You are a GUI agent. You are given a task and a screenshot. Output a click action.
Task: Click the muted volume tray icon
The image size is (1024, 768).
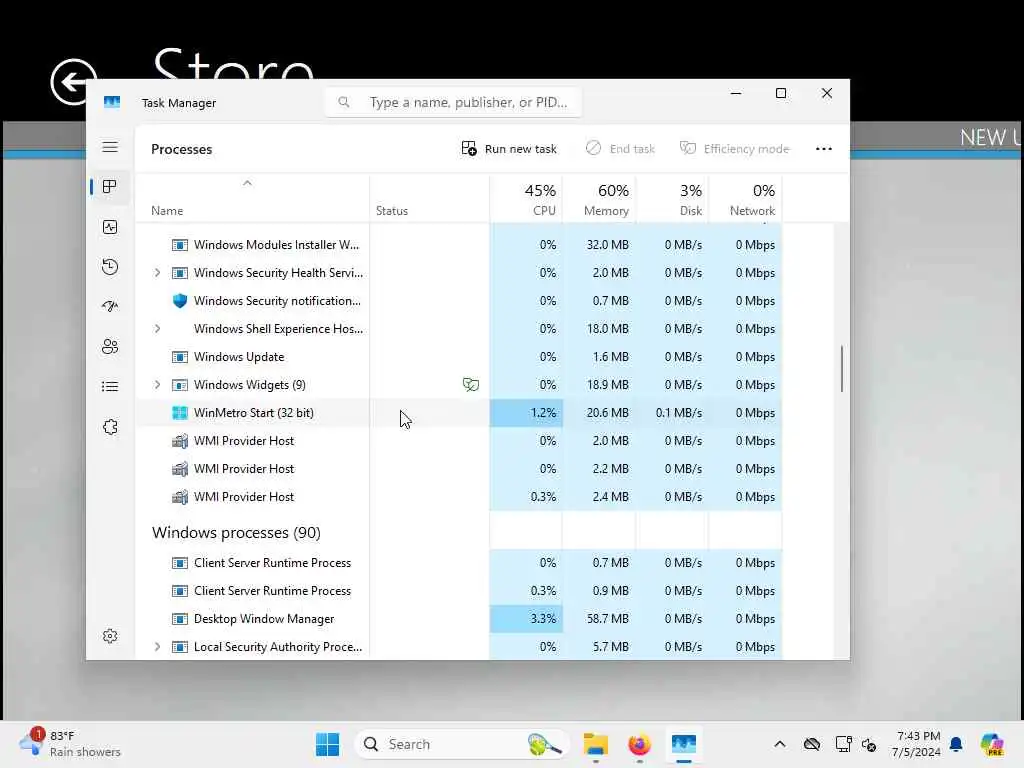pos(869,744)
